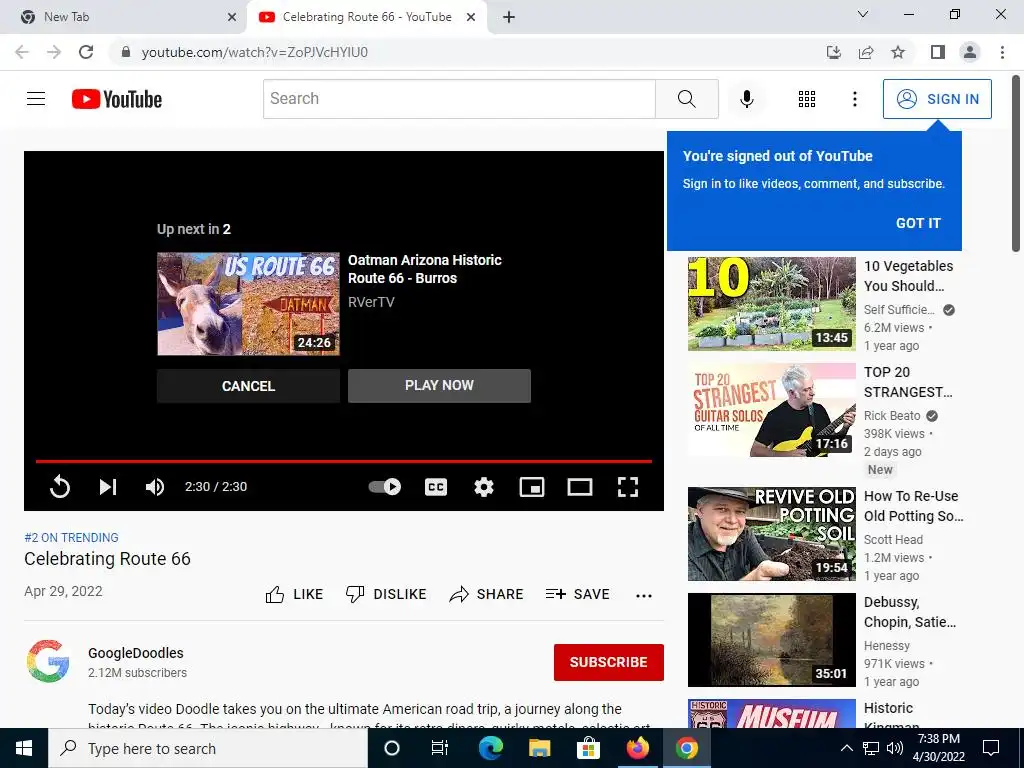Image resolution: width=1024 pixels, height=768 pixels.
Task: Toggle the autoplay switch in player
Action: point(385,487)
